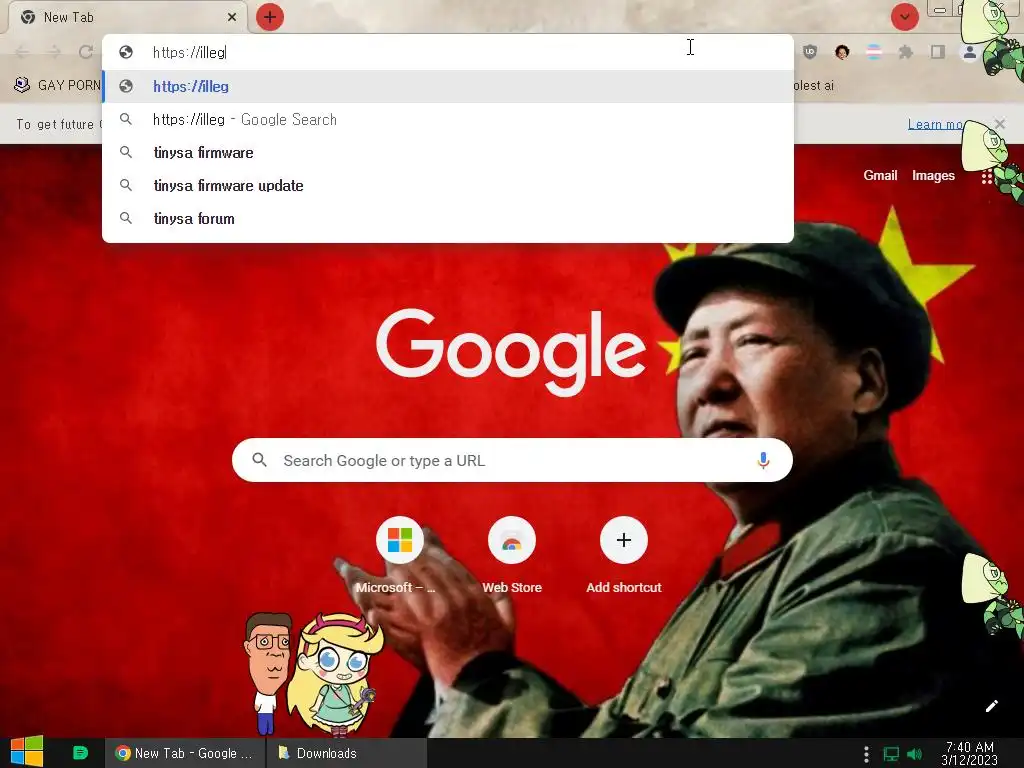Start voice search with microphone icon
Screen dimensions: 1024x768
point(763,460)
